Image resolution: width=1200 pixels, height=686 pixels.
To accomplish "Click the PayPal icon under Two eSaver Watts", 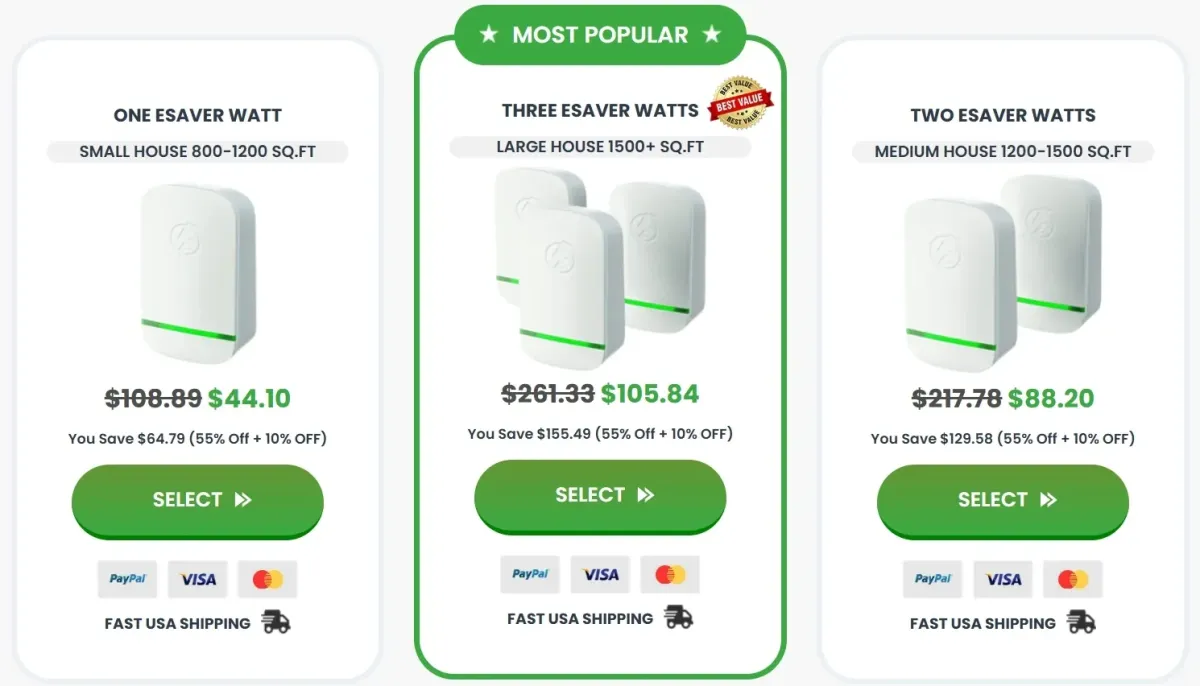I will pyautogui.click(x=932, y=579).
